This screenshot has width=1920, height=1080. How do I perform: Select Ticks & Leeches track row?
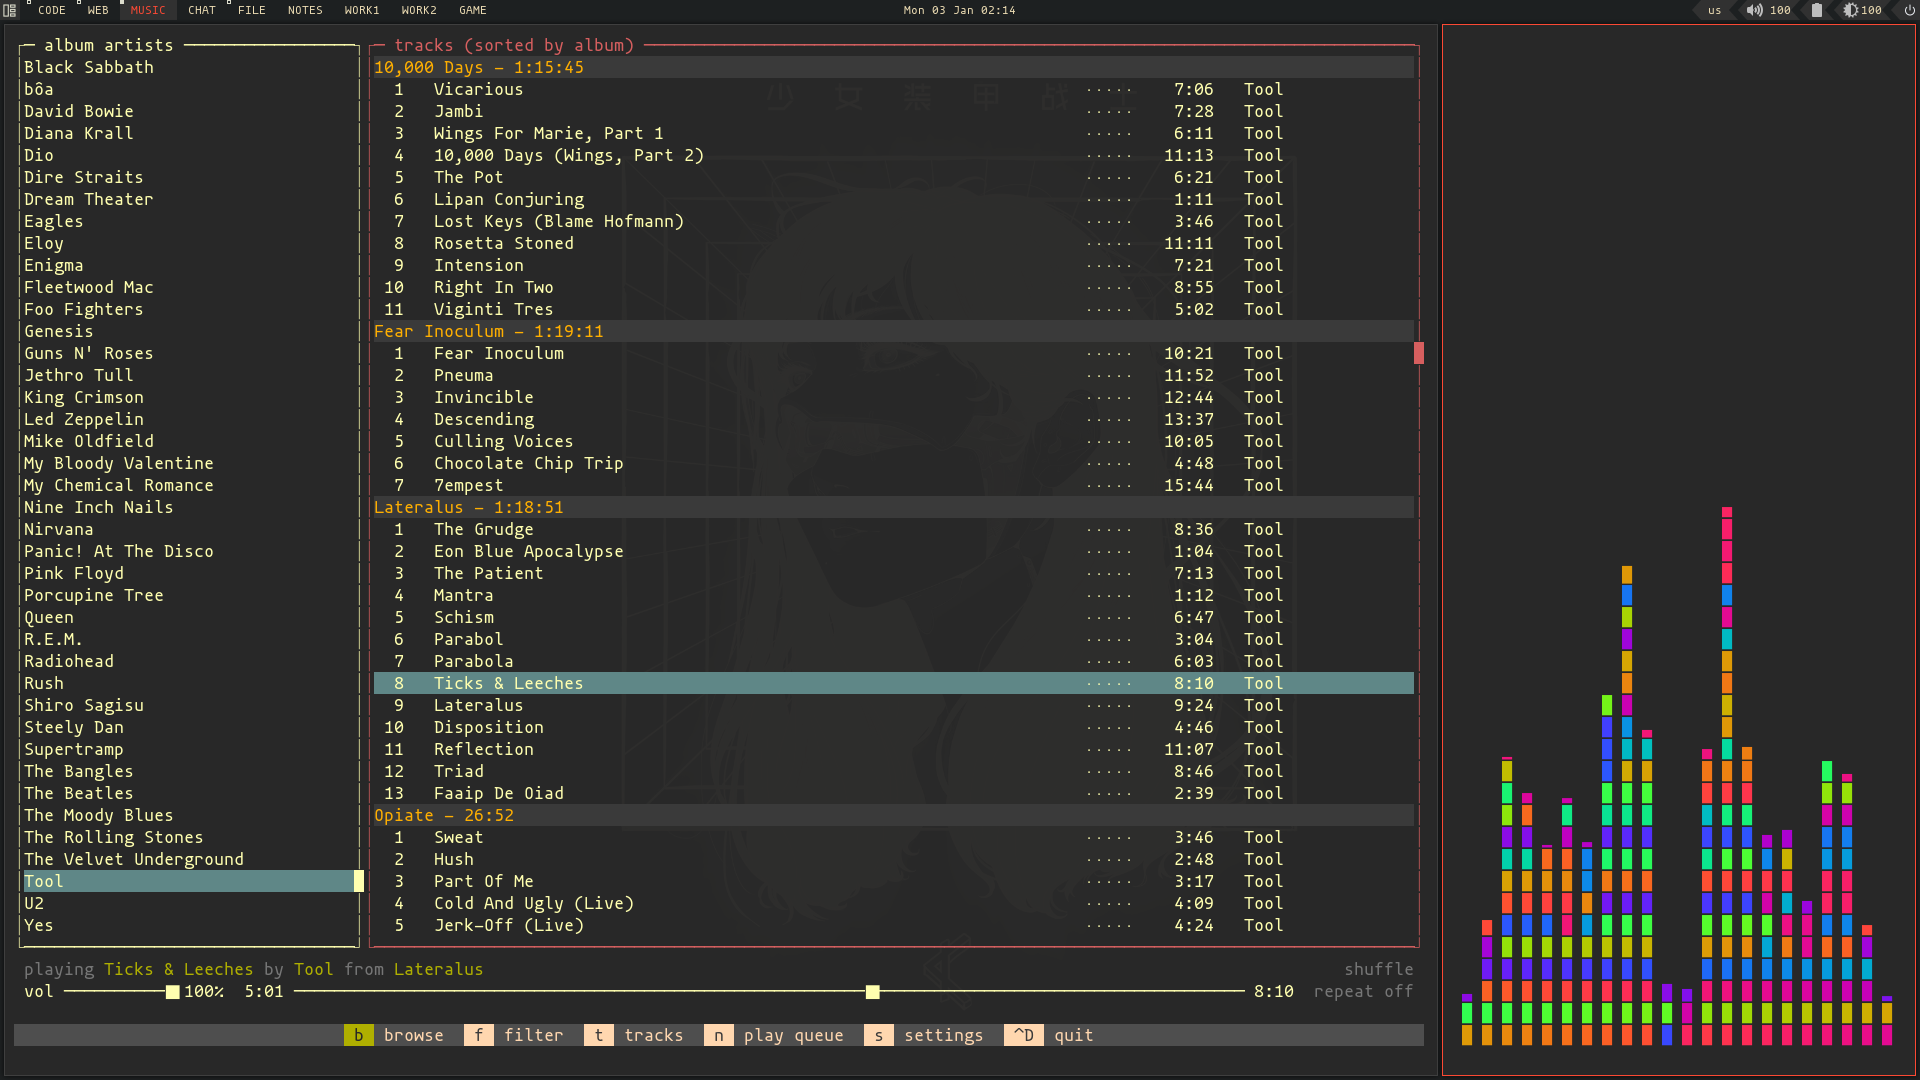point(894,683)
